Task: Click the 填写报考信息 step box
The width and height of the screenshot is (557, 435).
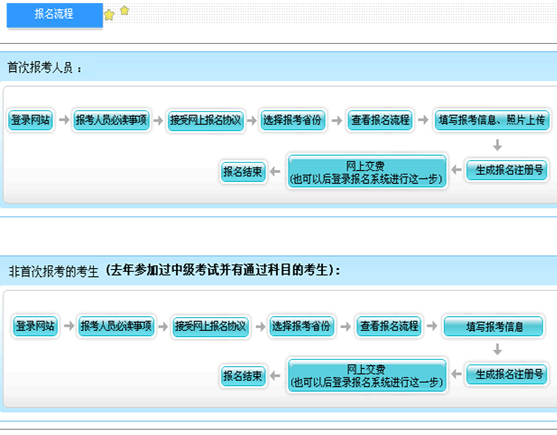Action: pos(494,326)
